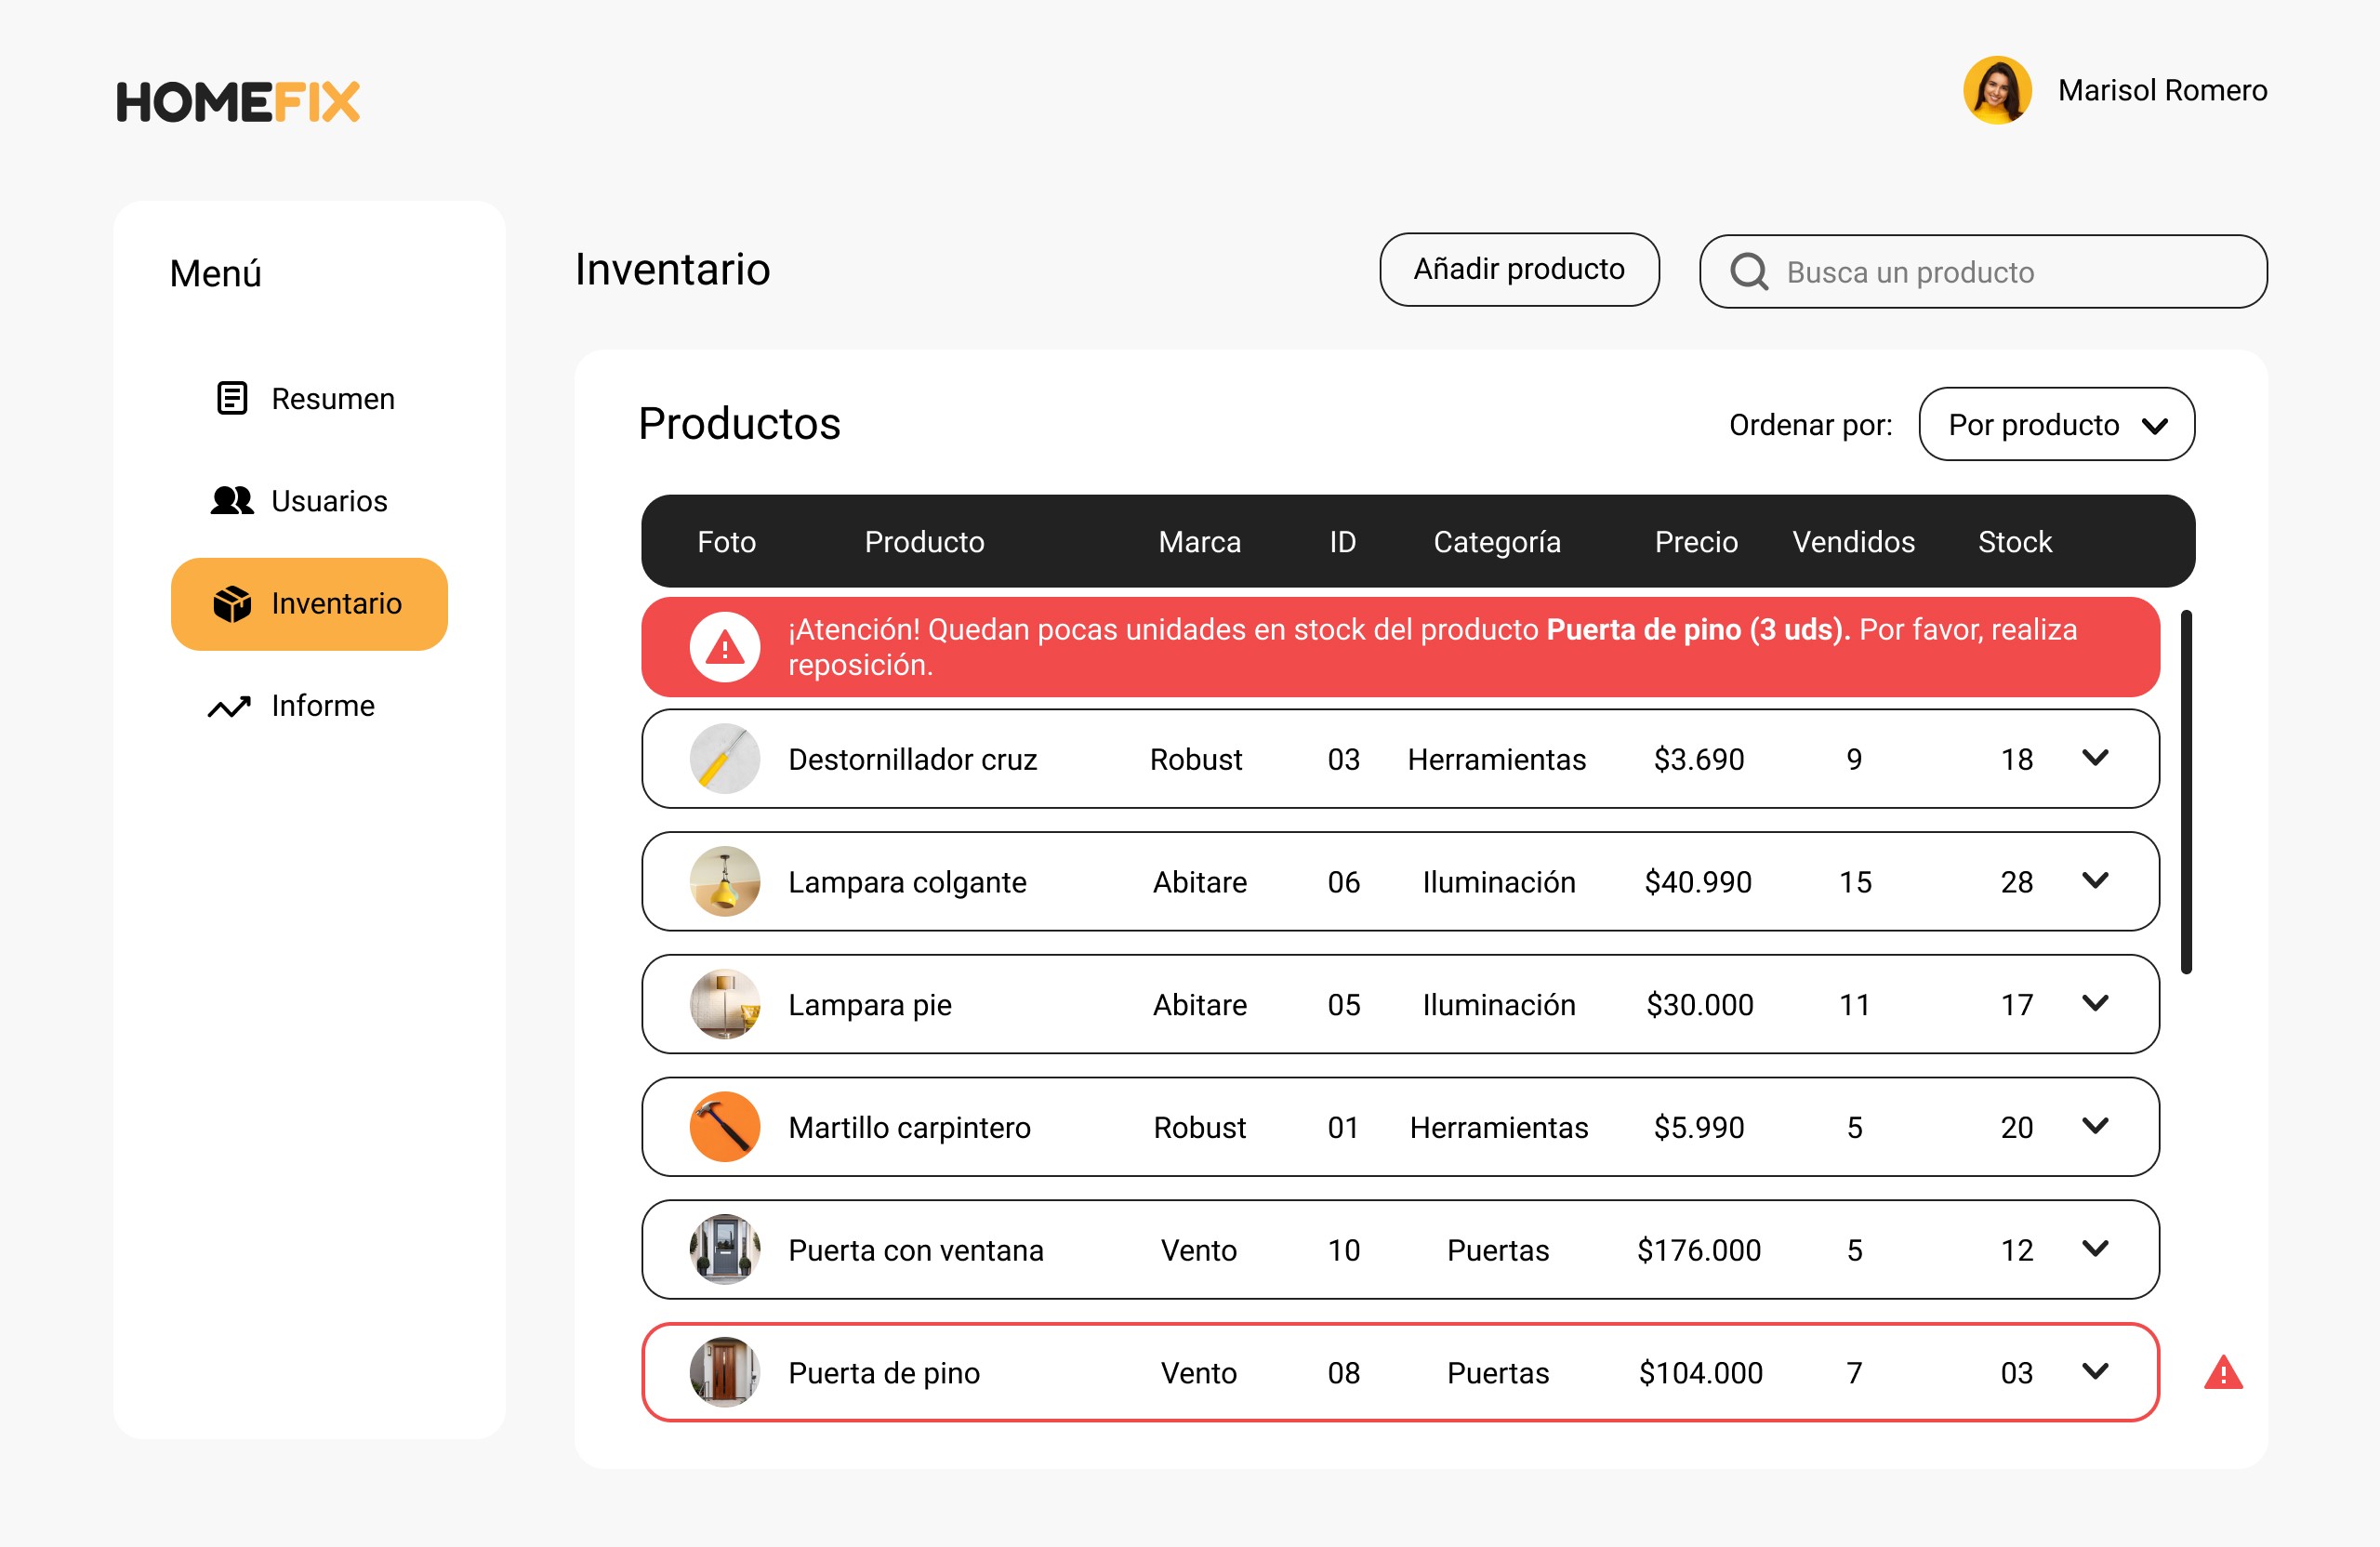Click the Resumen document icon
This screenshot has height=1547, width=2380.
[232, 398]
